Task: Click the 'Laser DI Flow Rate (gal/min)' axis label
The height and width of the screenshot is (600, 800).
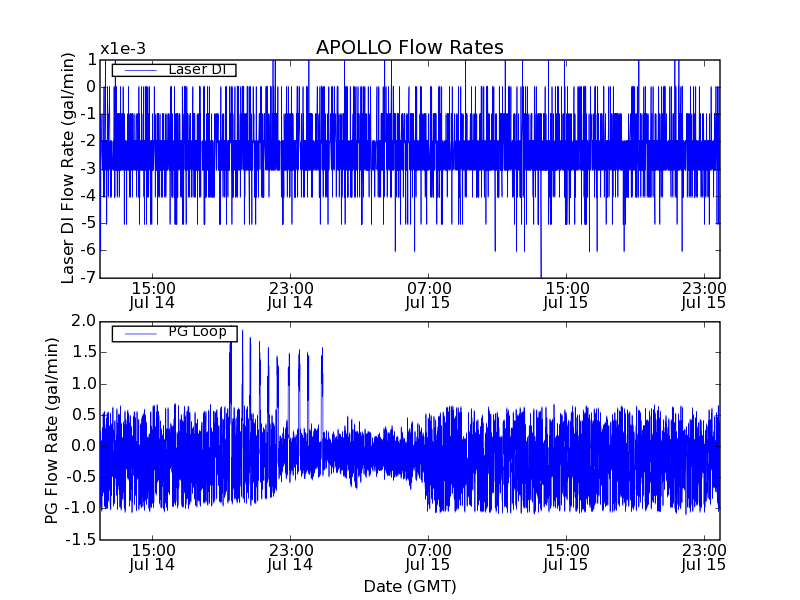Action: click(68, 168)
